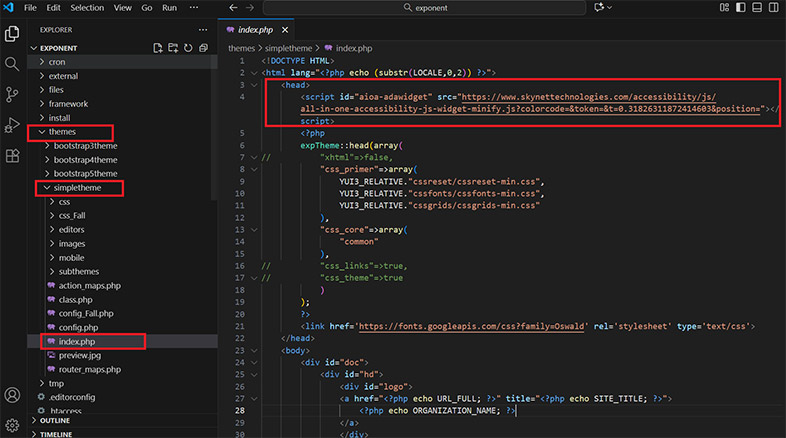Toggle the primary side bar
Viewport: 786px width, 438px height.
click(741, 8)
